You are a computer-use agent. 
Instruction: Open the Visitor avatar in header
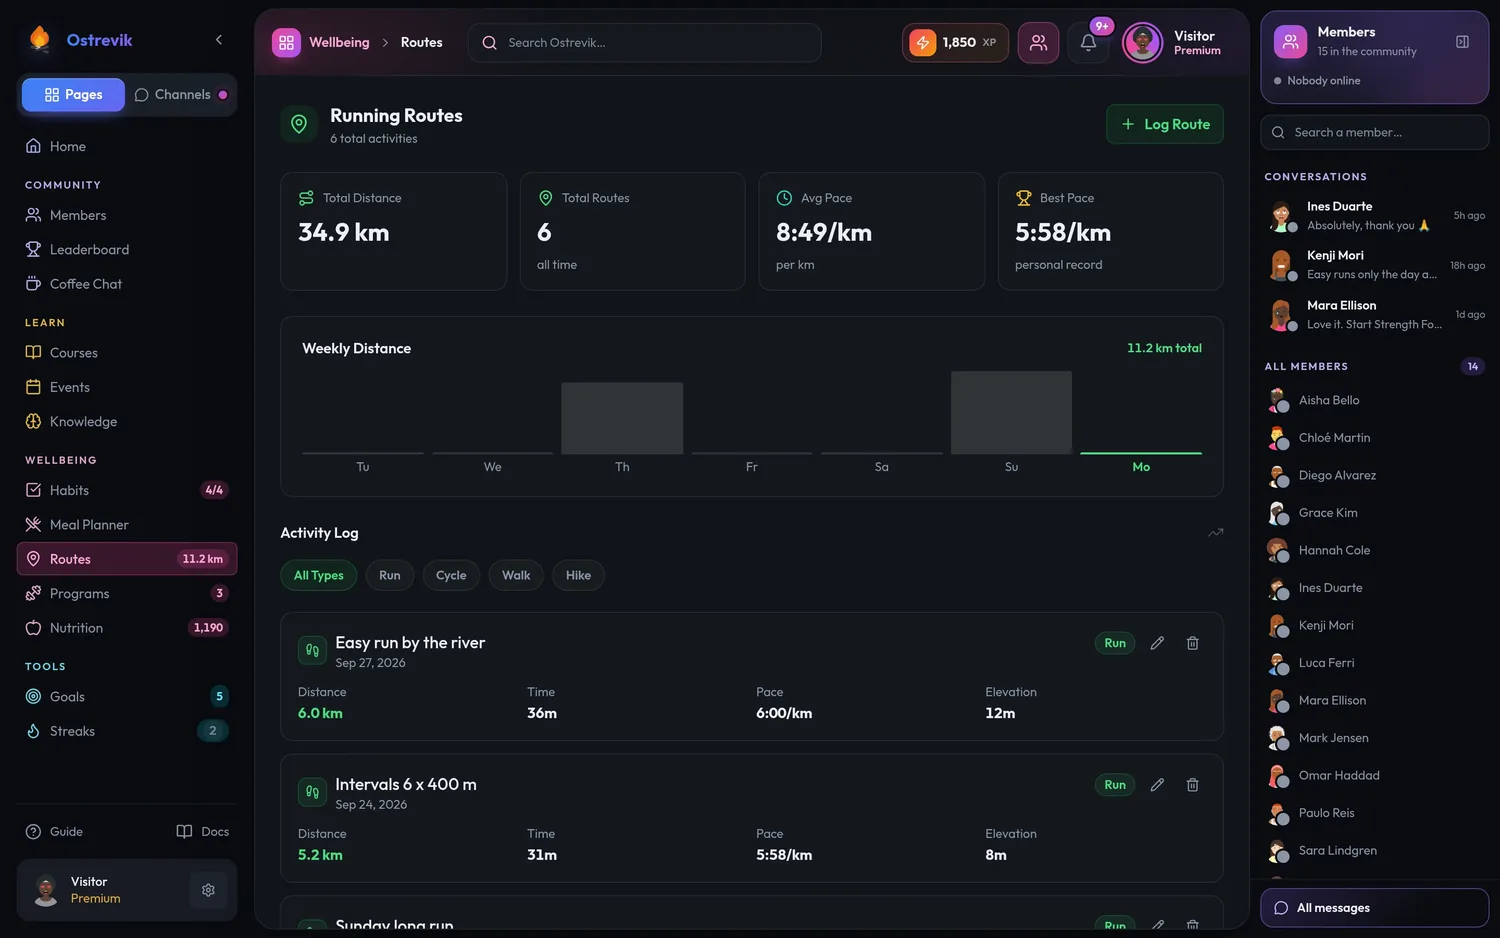click(x=1142, y=43)
